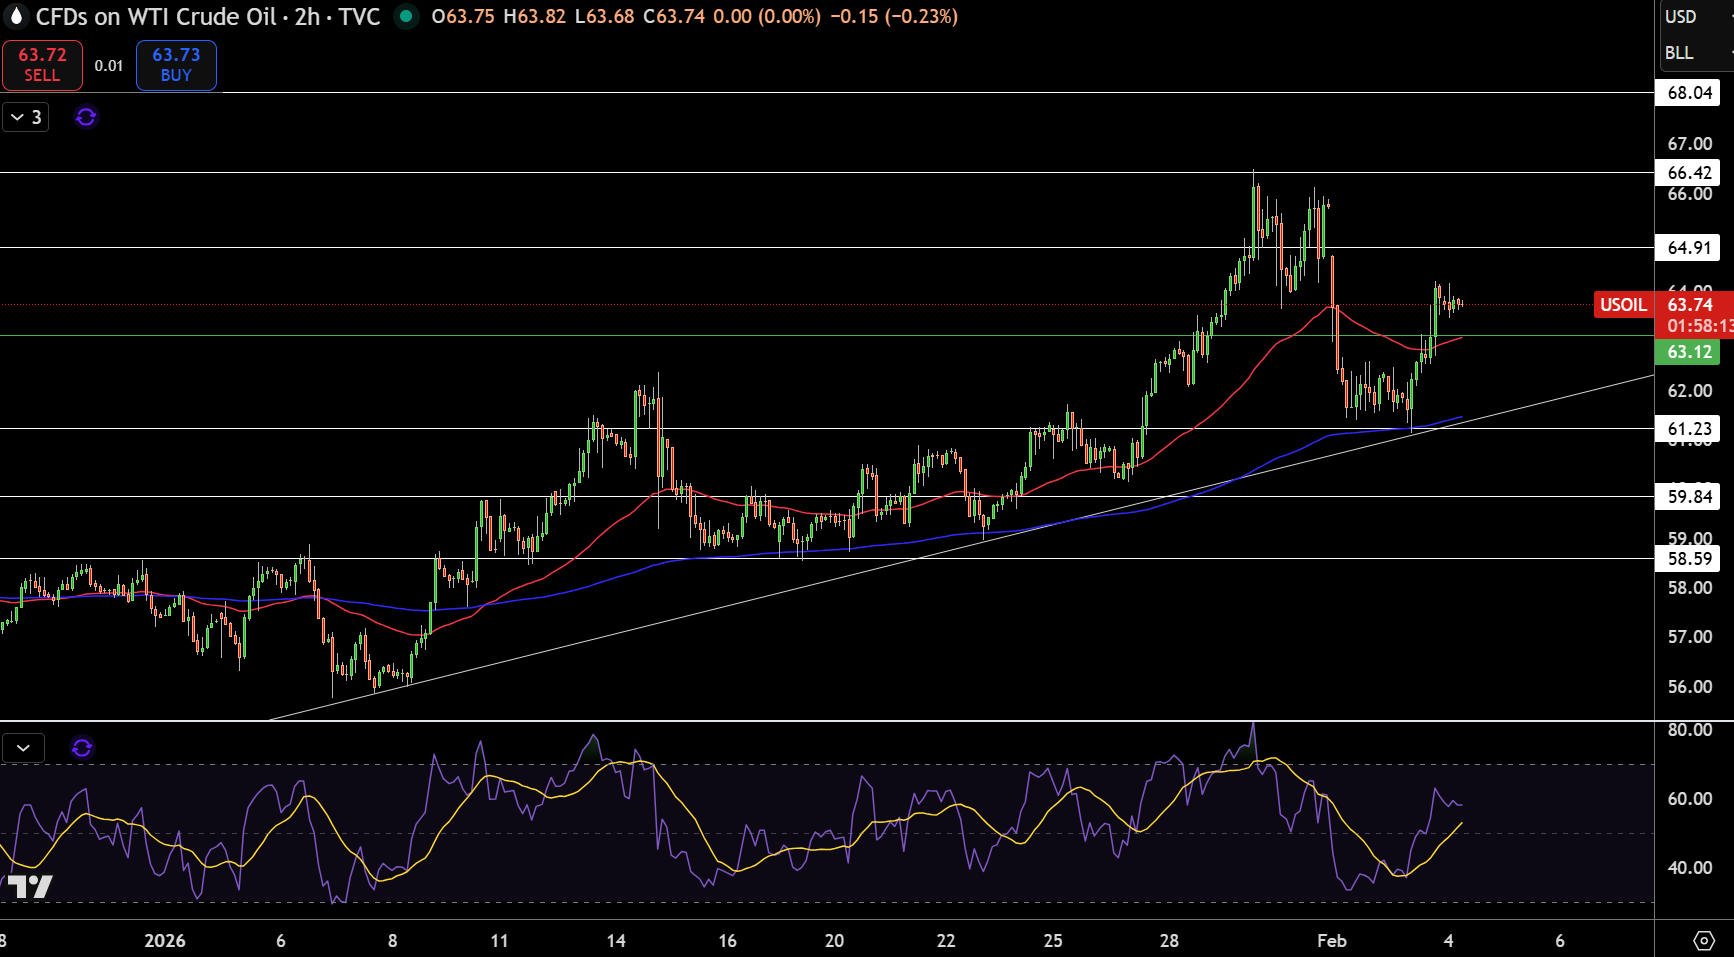Viewport: 1734px width, 957px height.
Task: Open the TradingView logo link
Action: [30, 886]
